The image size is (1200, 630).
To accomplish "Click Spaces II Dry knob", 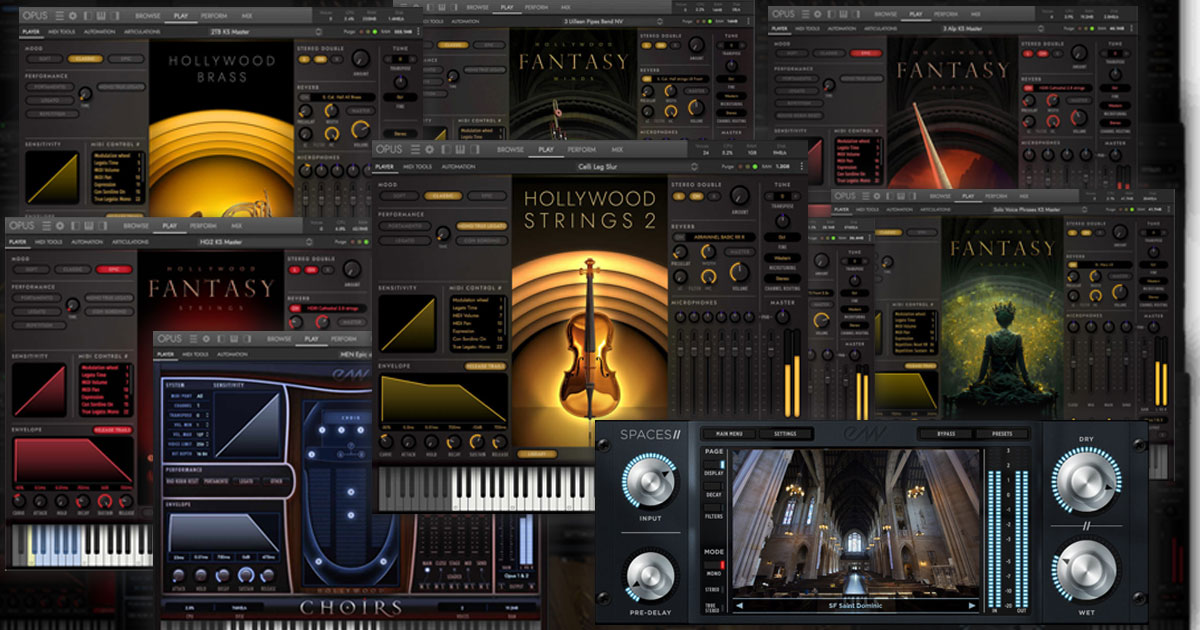I will [1088, 484].
